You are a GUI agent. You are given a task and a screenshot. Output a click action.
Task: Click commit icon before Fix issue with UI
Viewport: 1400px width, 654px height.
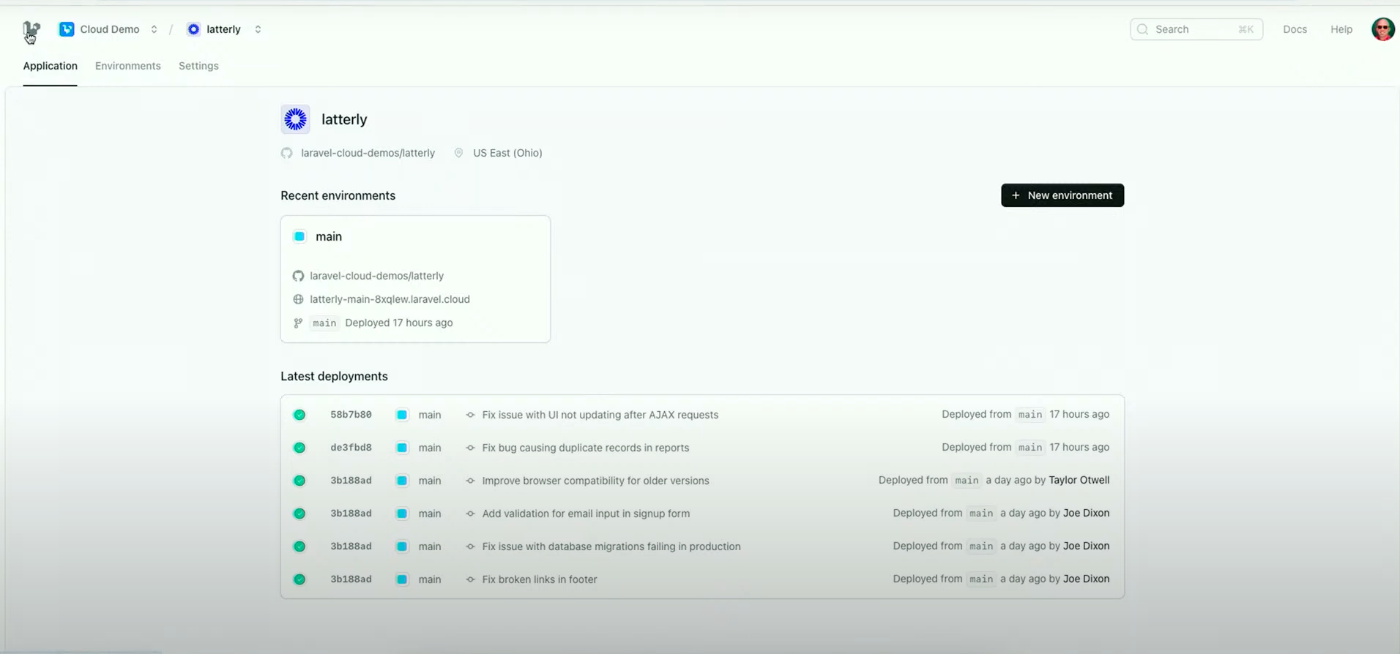tap(470, 414)
